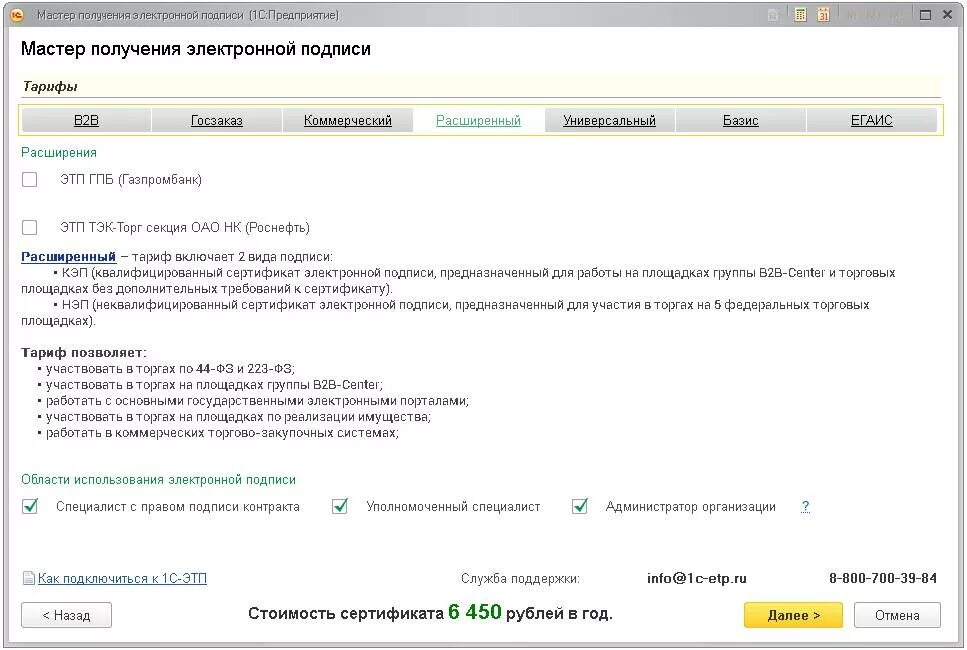967x650 pixels.
Task: Maximize the wizard window
Action: click(x=925, y=15)
